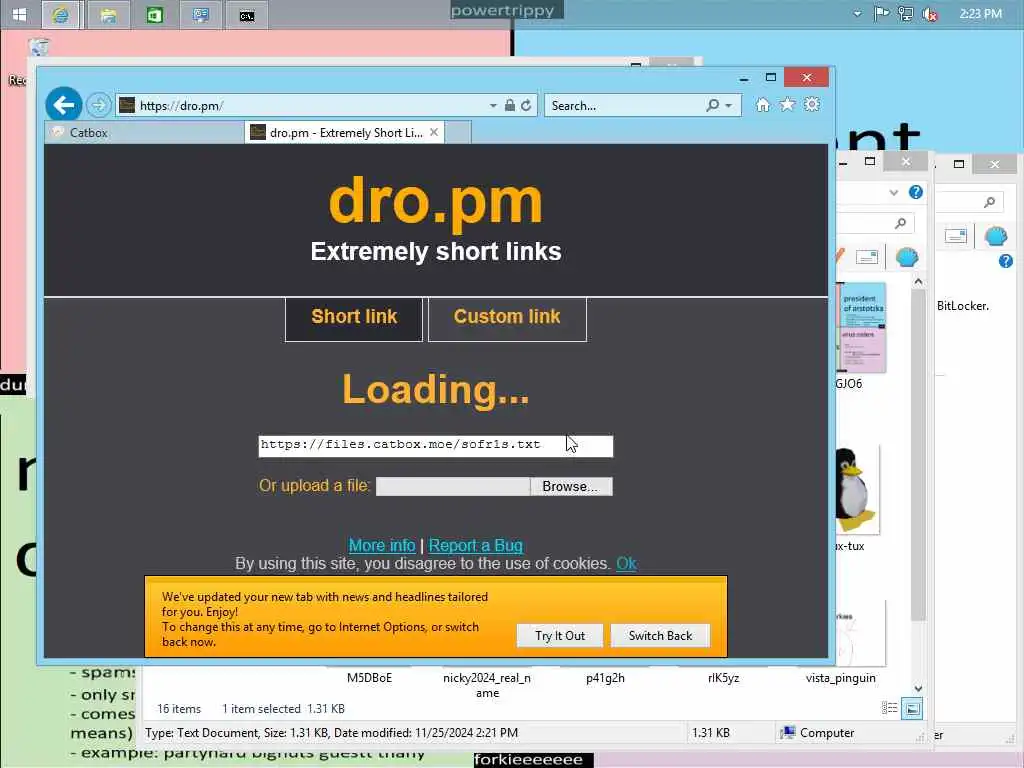Click the Computer entry in the Explorer status bar
The image size is (1024, 768).
click(x=818, y=733)
